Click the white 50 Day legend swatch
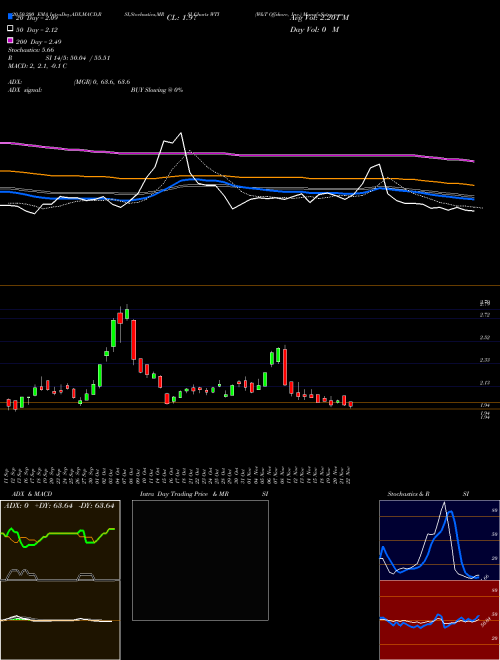The image size is (500, 660). pyautogui.click(x=10, y=29)
